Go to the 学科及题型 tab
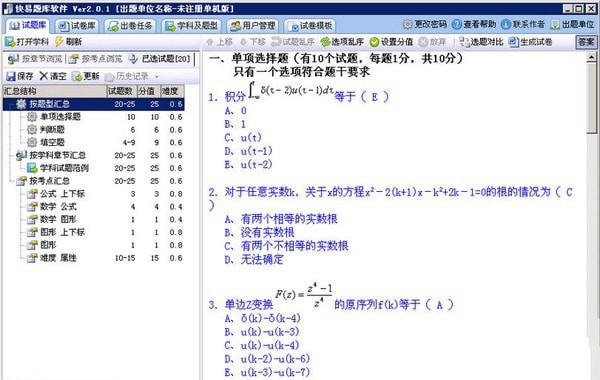600x380 pixels. click(191, 26)
